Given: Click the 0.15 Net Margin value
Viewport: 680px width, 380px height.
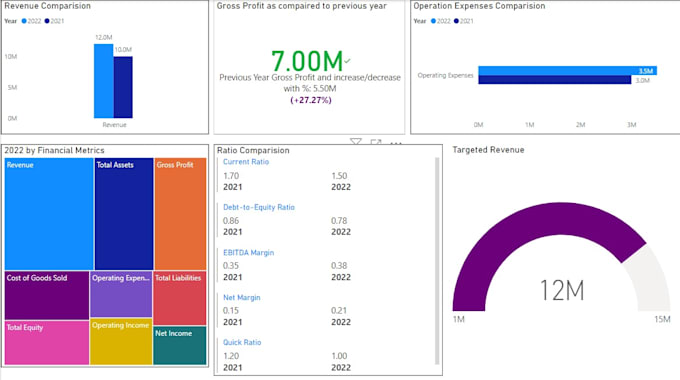Looking at the screenshot, I should [x=231, y=311].
